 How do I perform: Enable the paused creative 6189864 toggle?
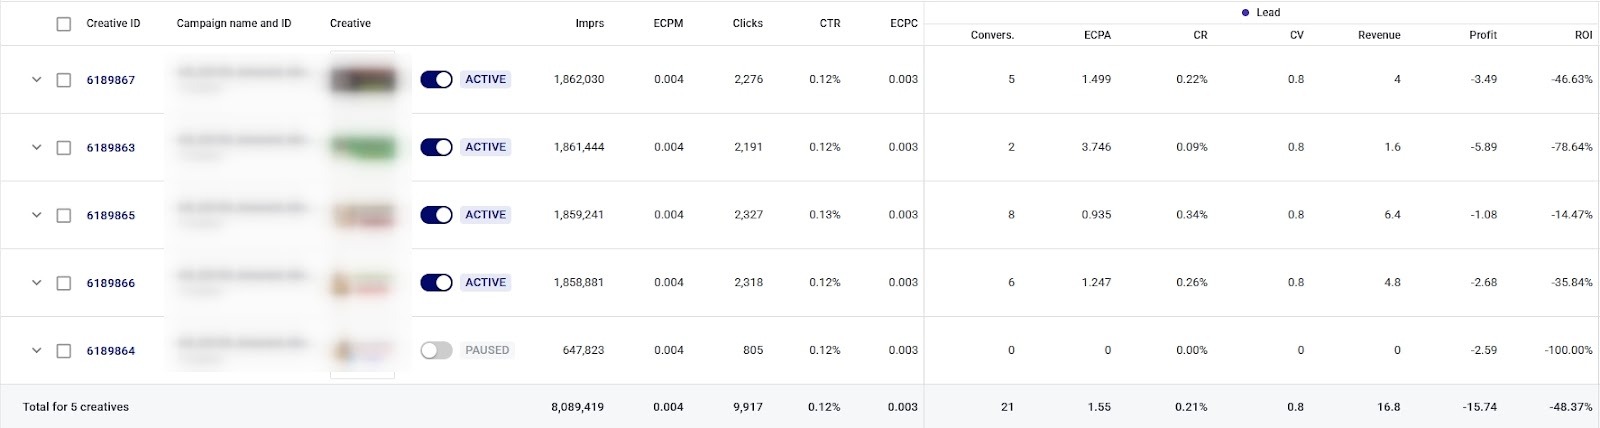point(436,351)
